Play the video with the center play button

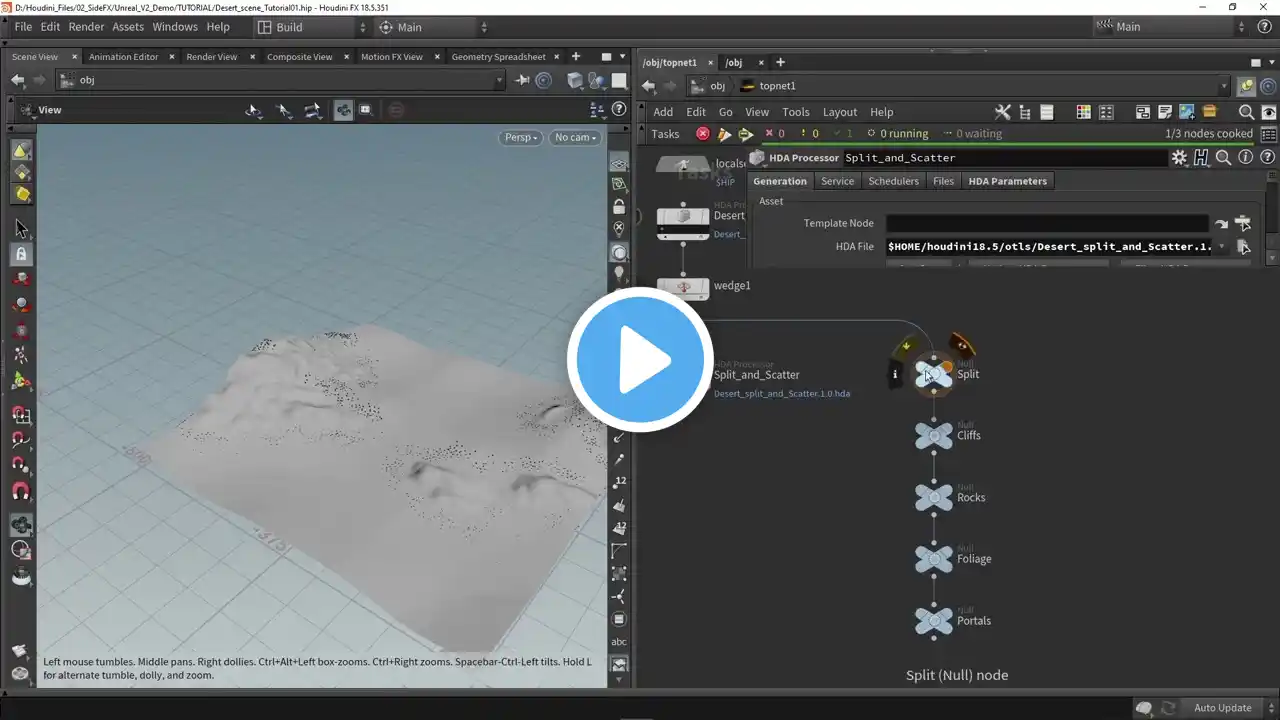[640, 360]
